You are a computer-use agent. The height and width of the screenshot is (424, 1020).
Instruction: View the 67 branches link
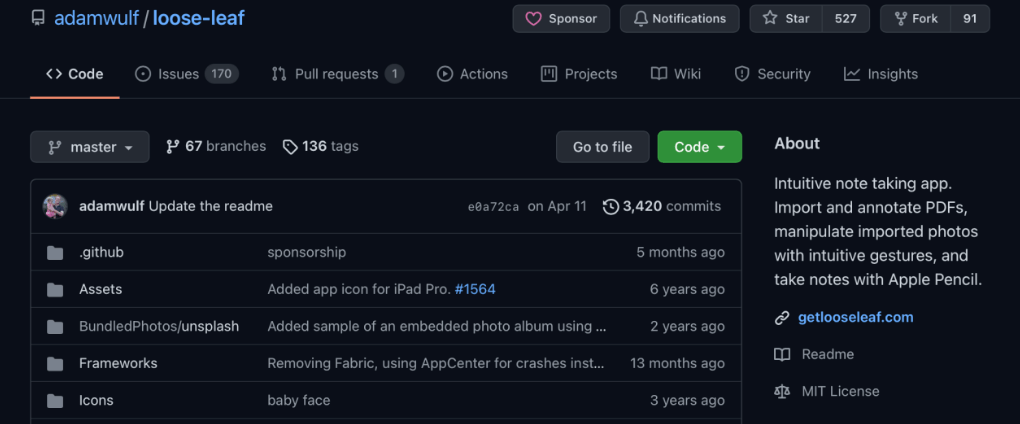tap(216, 146)
